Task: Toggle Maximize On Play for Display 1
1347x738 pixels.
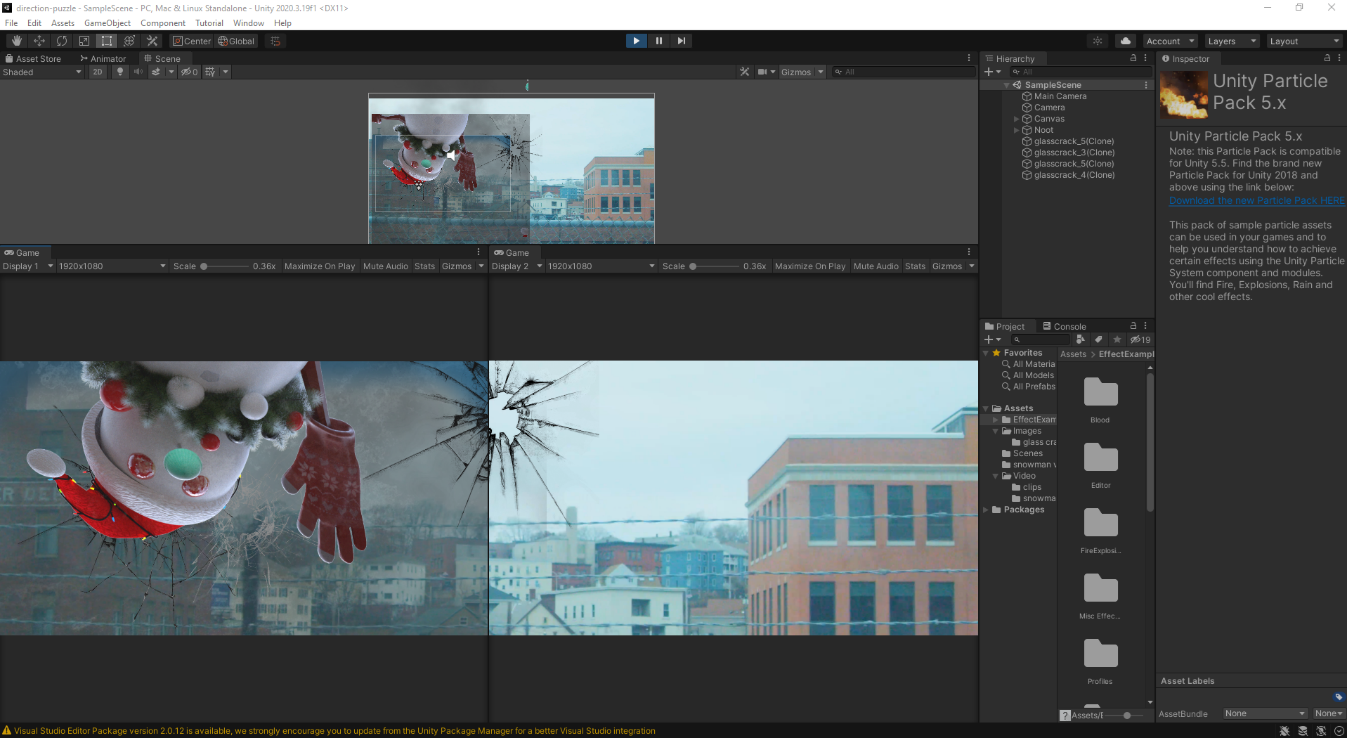Action: (319, 266)
